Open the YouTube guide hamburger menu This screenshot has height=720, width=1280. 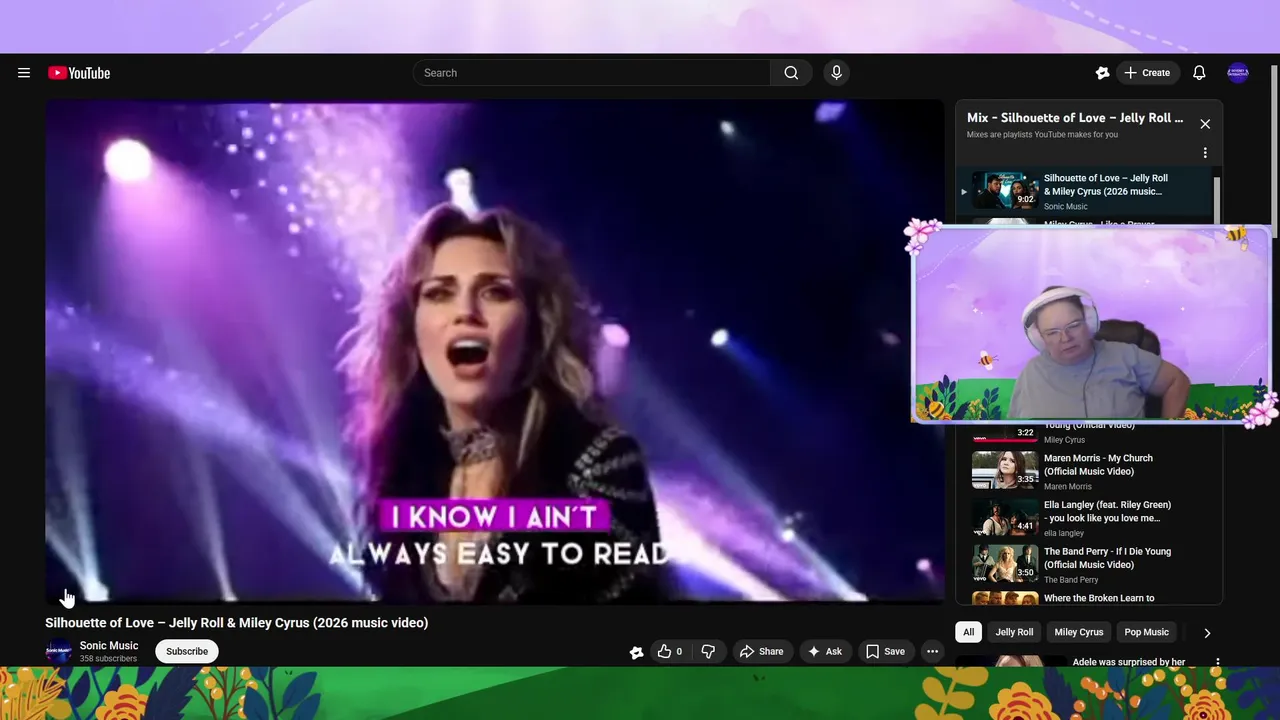point(24,73)
